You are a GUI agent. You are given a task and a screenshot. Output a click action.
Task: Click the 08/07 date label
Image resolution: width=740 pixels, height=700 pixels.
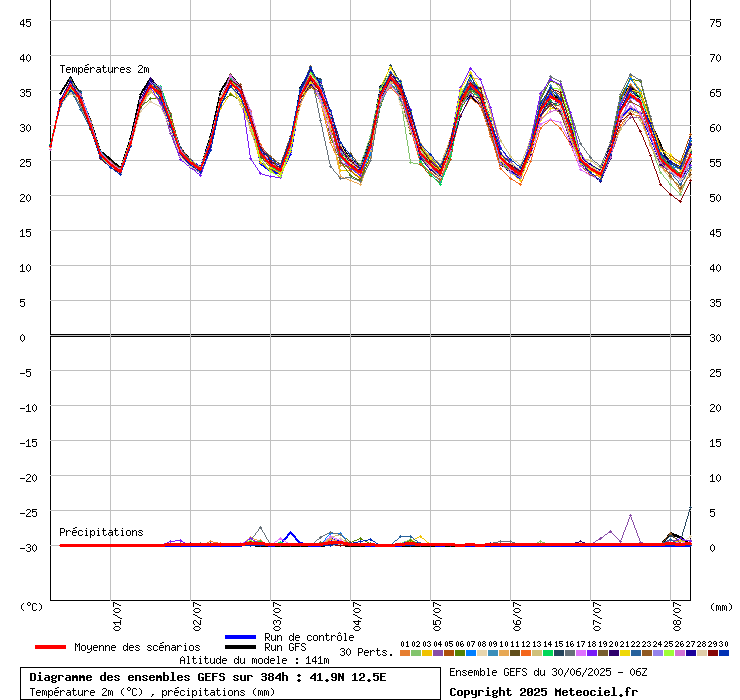677,616
